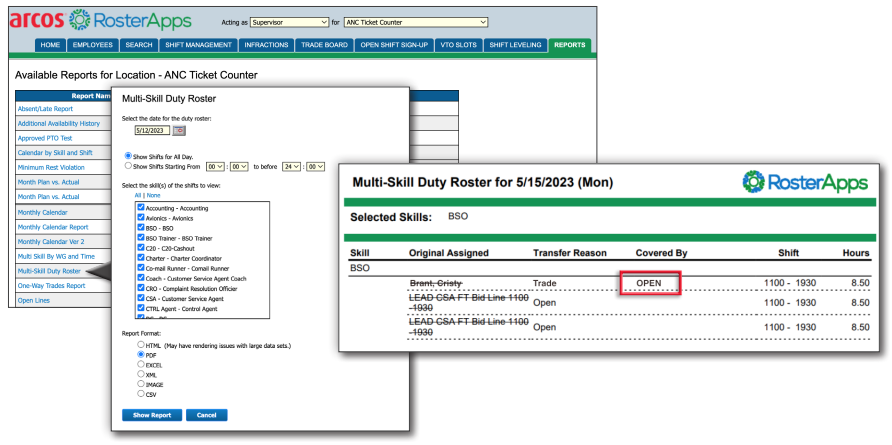Uncheck Complaint Resolution Officer skill

[x=141, y=288]
